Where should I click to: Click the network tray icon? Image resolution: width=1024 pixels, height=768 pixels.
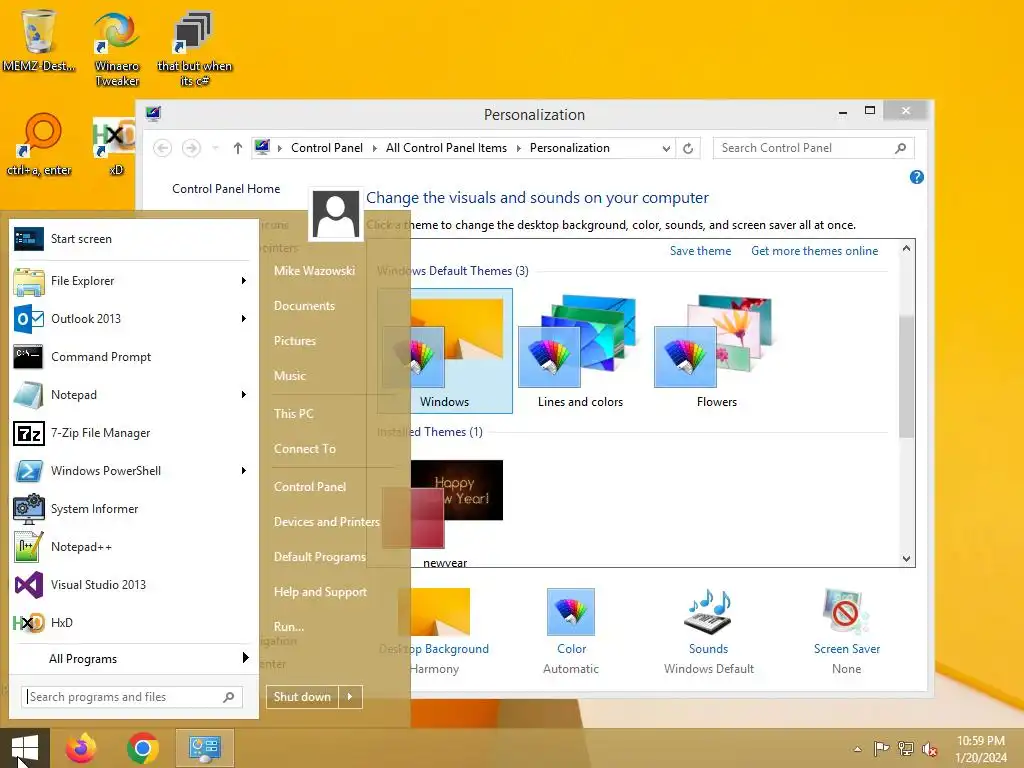click(x=906, y=749)
